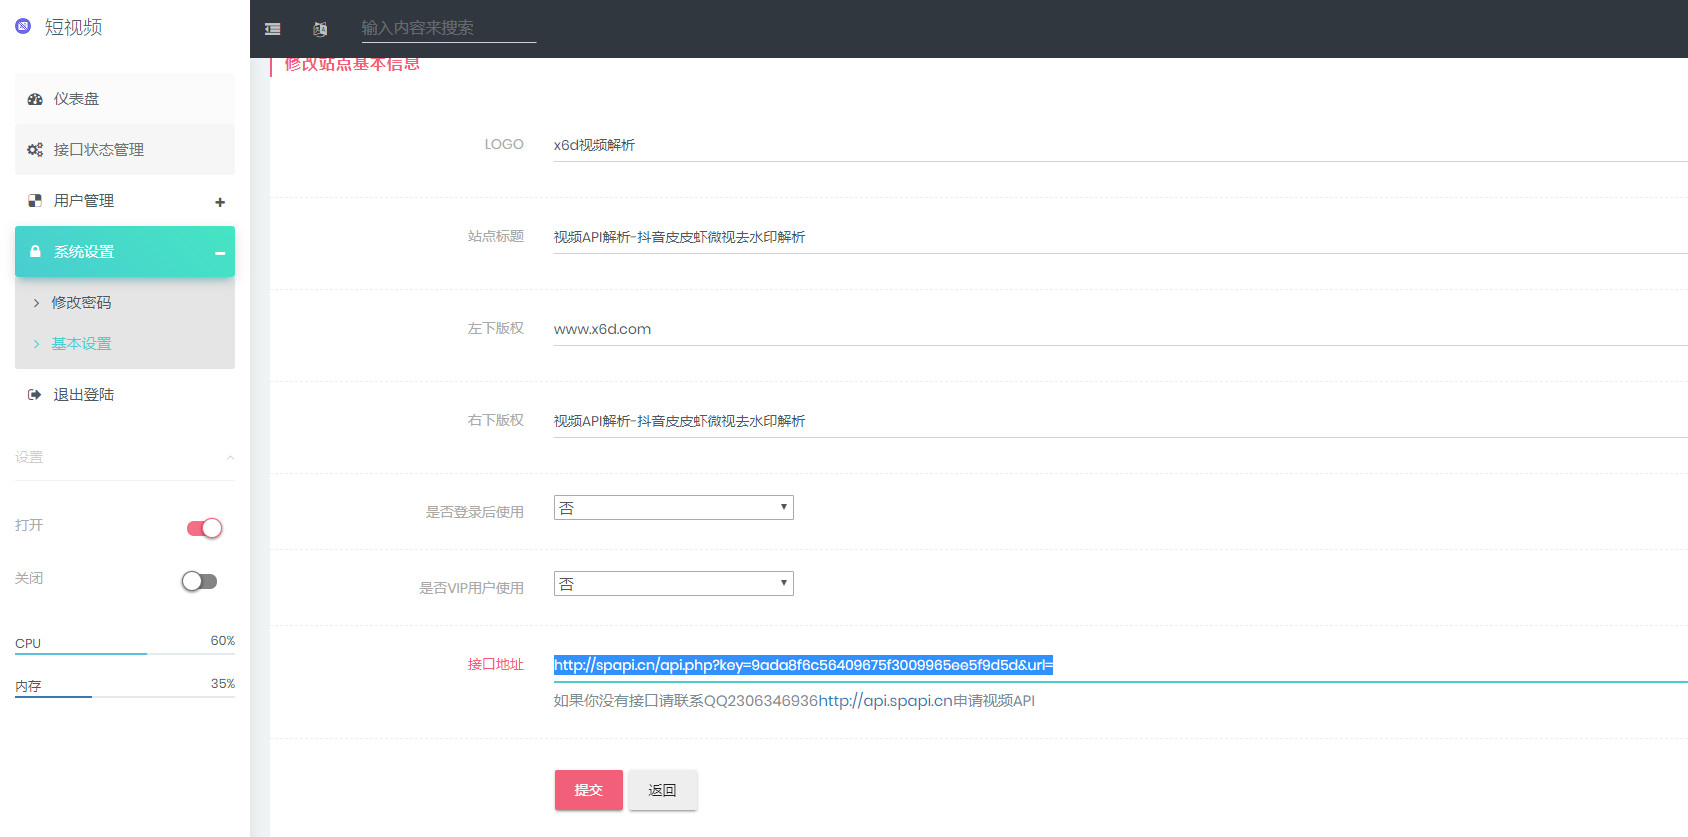The width and height of the screenshot is (1688, 837).
Task: Click the lock icon on 系统设置
Action: pyautogui.click(x=35, y=252)
